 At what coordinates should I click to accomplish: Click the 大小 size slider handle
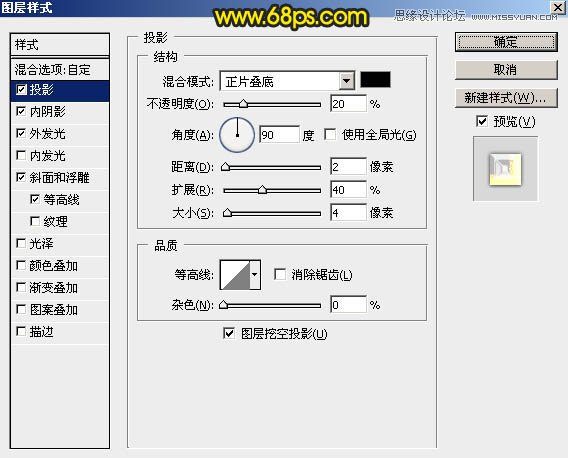click(227, 212)
